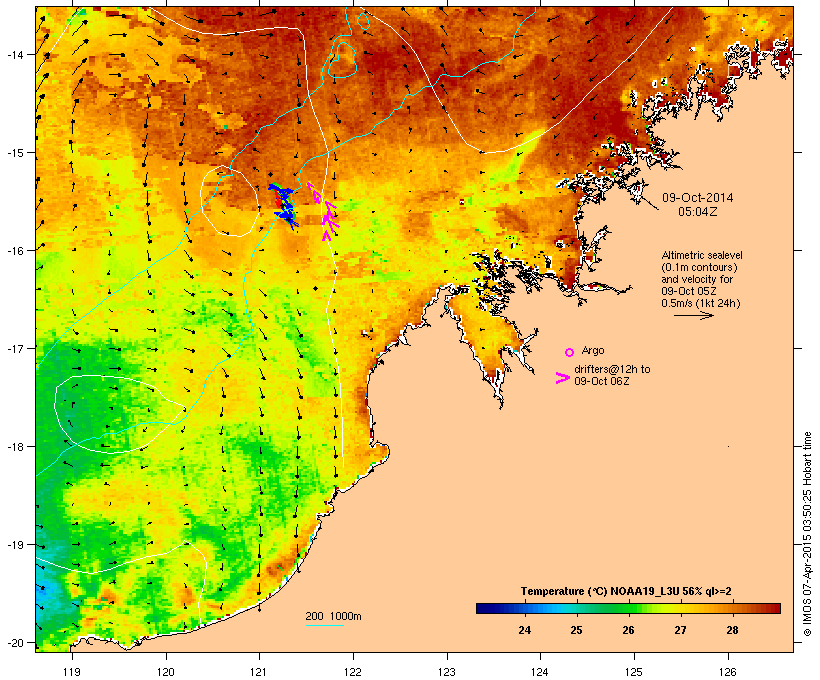The width and height of the screenshot is (820, 680).
Task: Click the magenta Argo circle legend symbol
Action: [x=569, y=353]
